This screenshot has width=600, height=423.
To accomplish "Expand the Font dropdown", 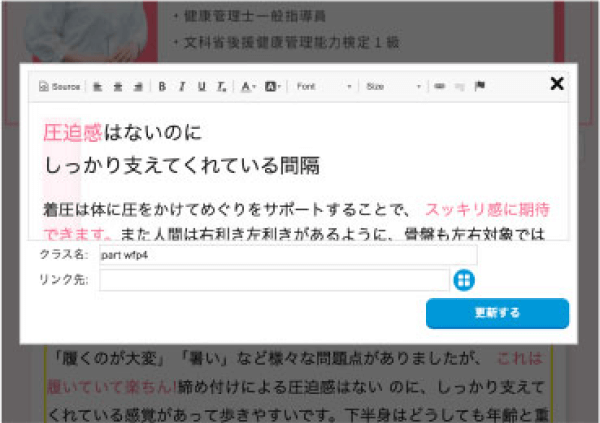I will [x=324, y=87].
